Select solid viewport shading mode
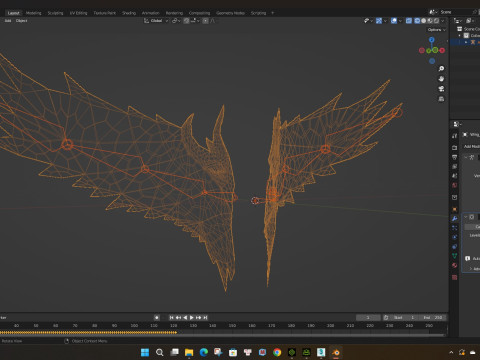480x360 pixels. pyautogui.click(x=424, y=21)
